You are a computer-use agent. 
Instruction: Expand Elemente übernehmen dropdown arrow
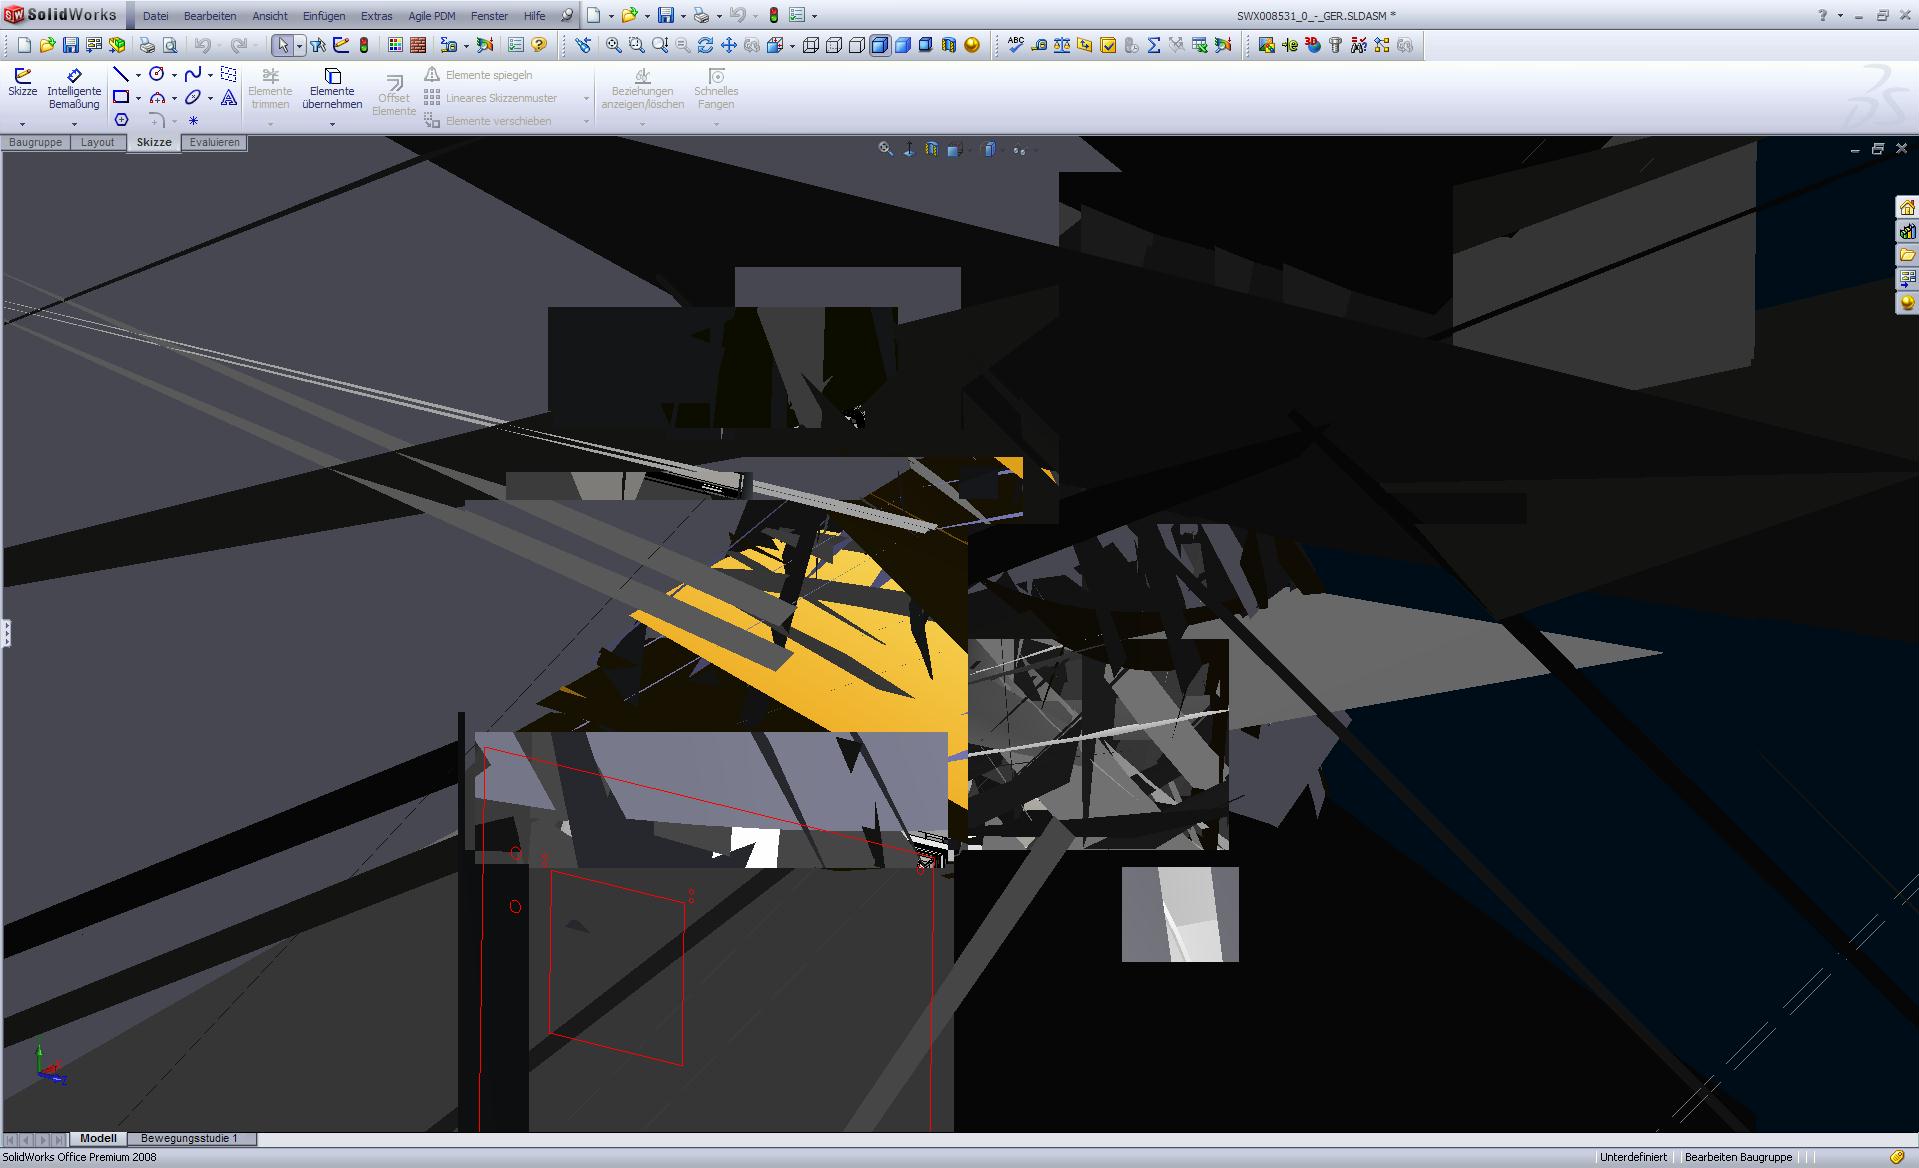(332, 124)
